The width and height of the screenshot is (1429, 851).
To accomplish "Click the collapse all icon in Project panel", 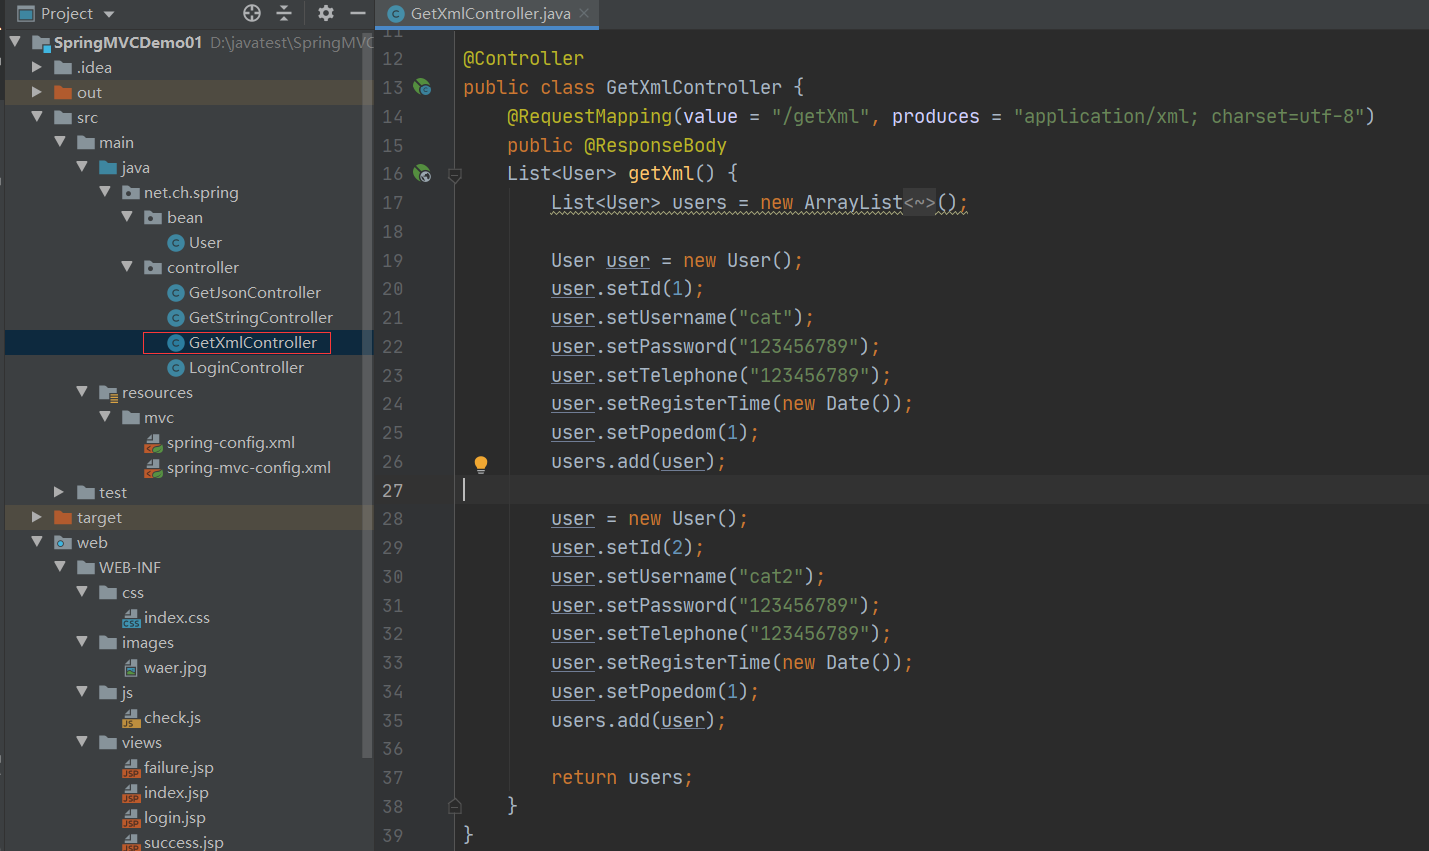I will click(284, 13).
